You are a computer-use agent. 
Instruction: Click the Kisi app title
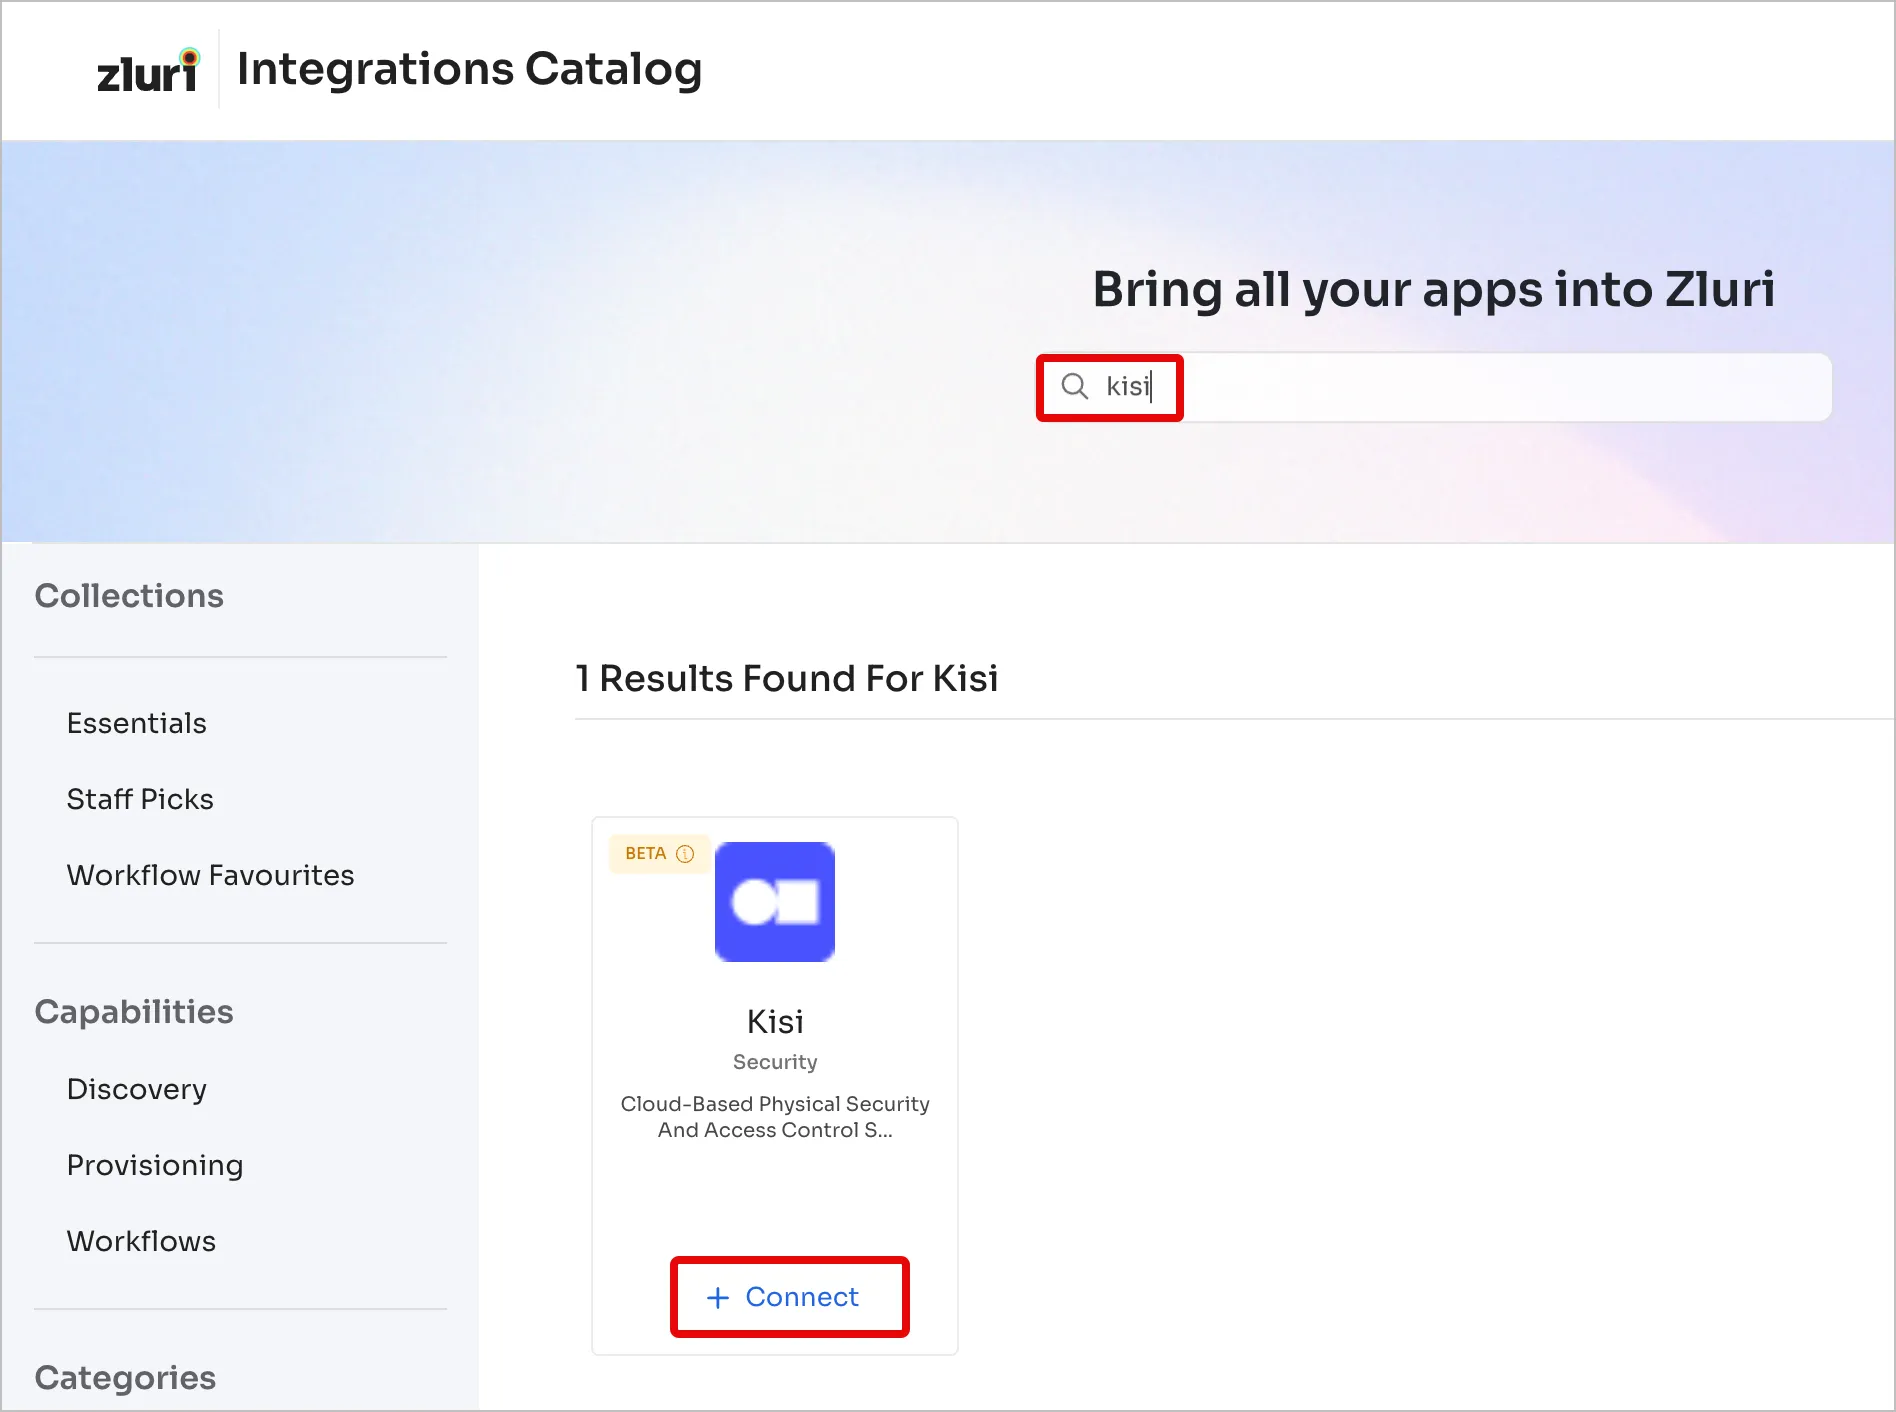[775, 1022]
